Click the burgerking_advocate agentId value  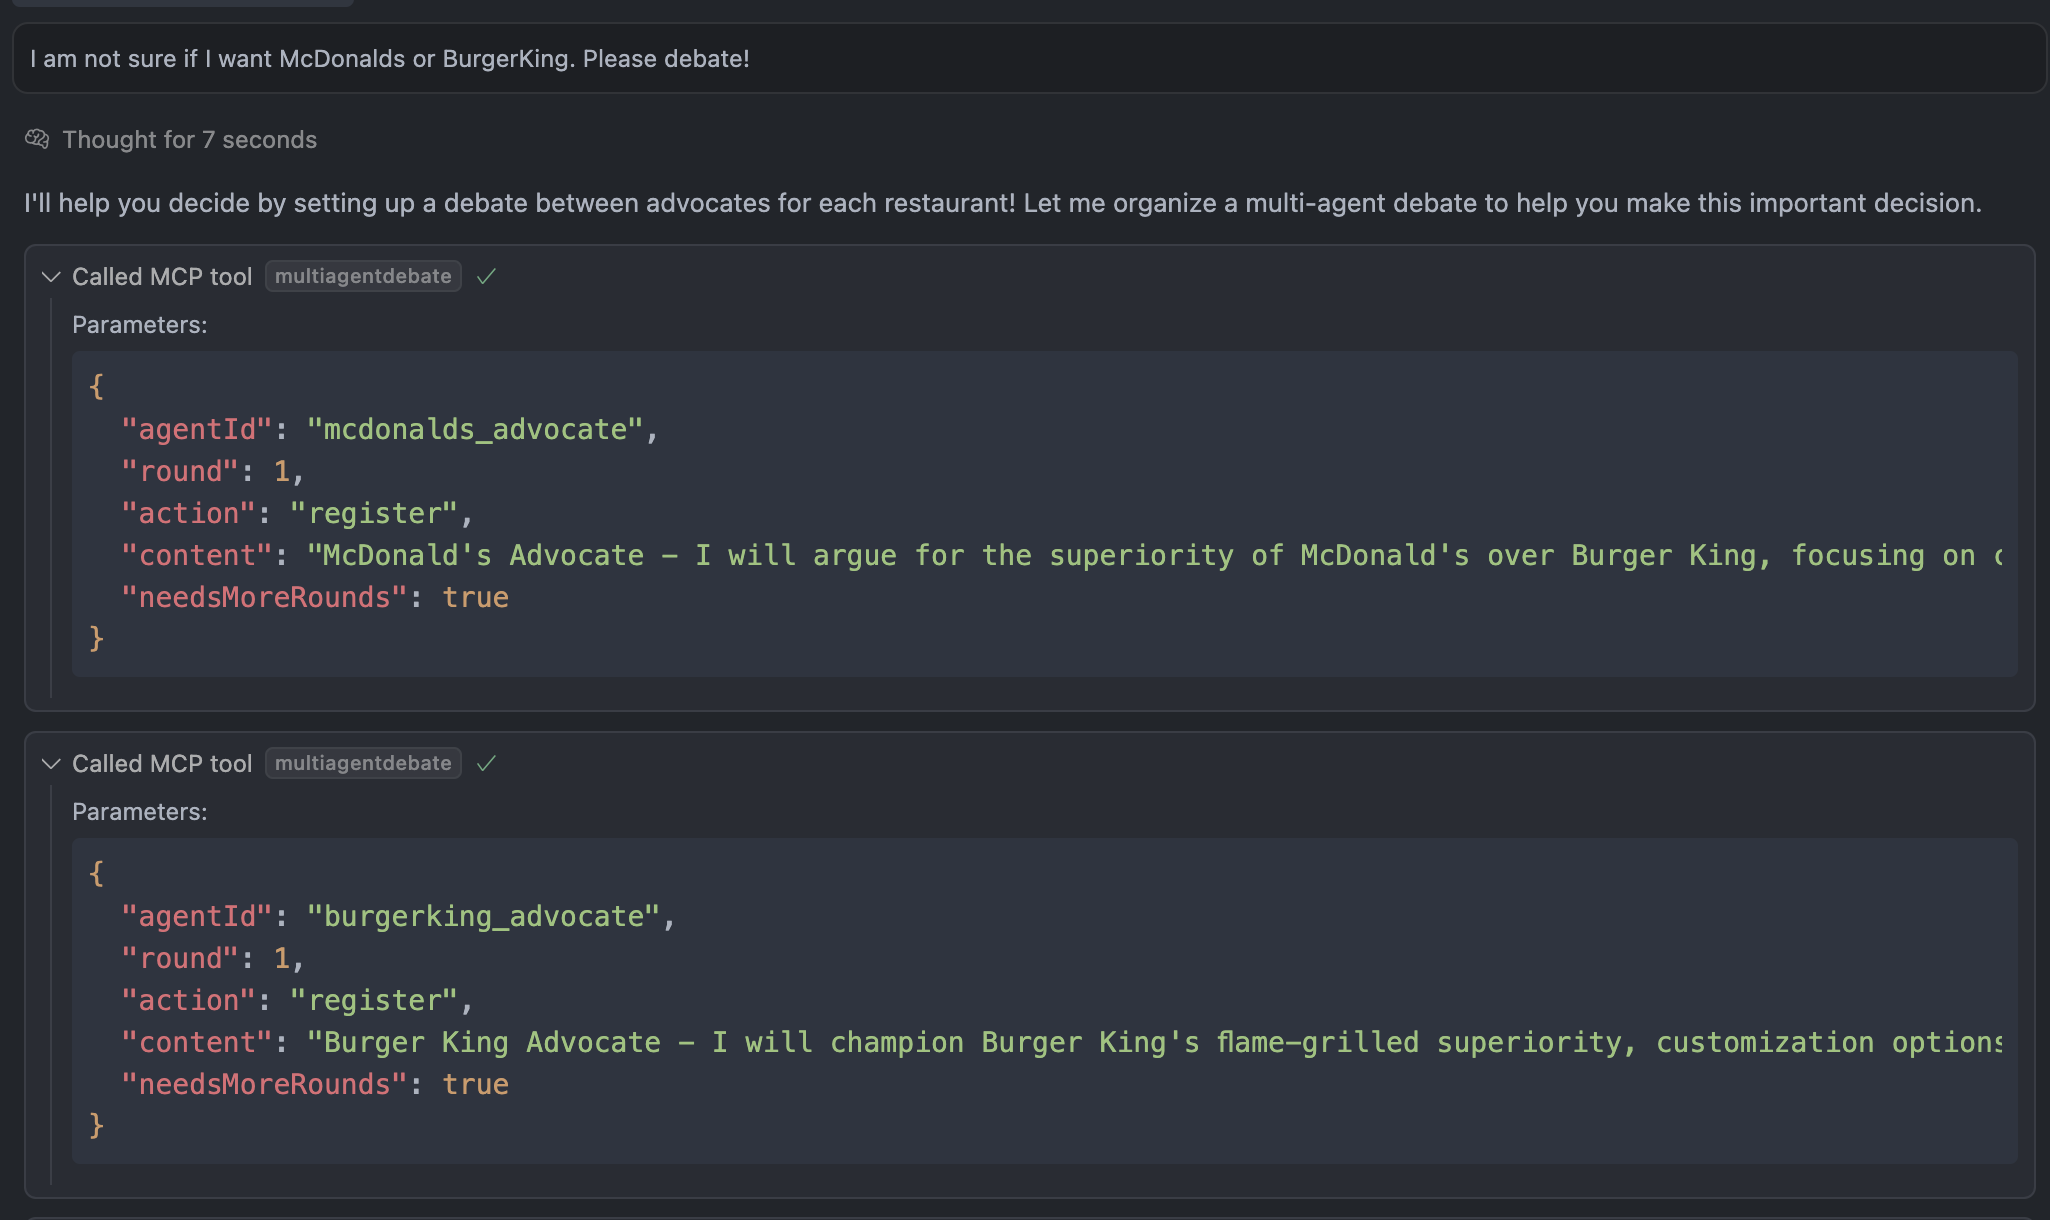point(483,917)
